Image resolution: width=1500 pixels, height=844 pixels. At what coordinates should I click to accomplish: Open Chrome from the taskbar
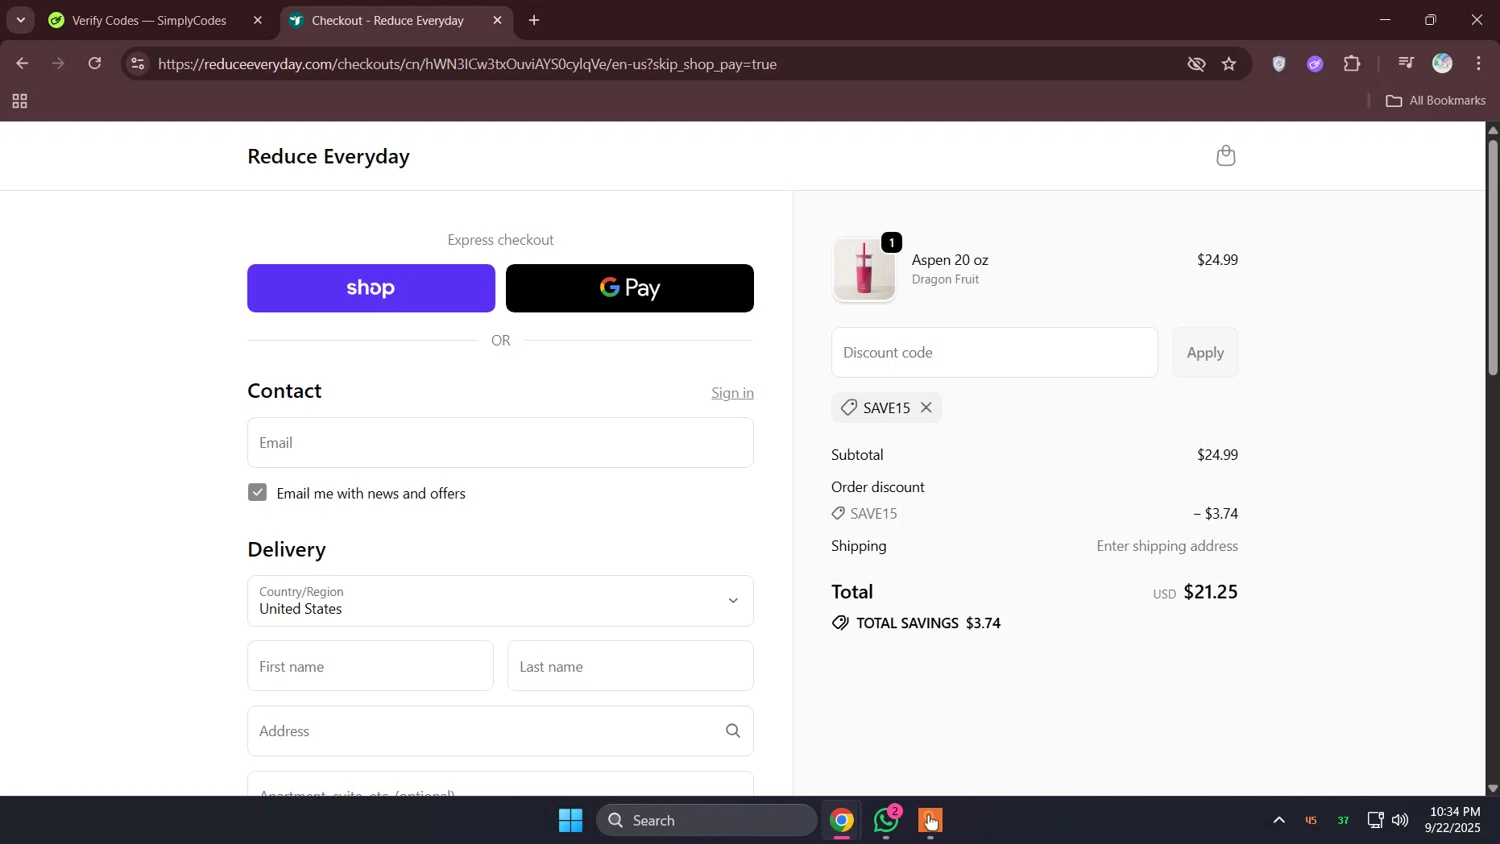(x=842, y=820)
